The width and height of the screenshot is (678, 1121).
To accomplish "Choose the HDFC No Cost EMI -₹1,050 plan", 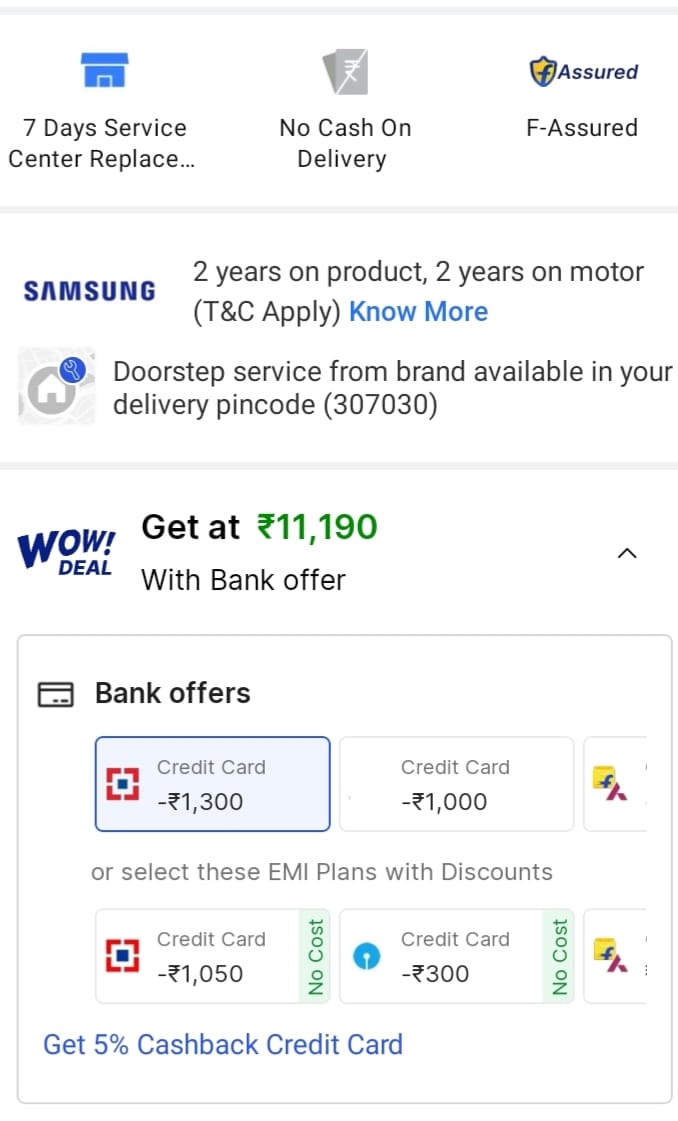I will 212,956.
